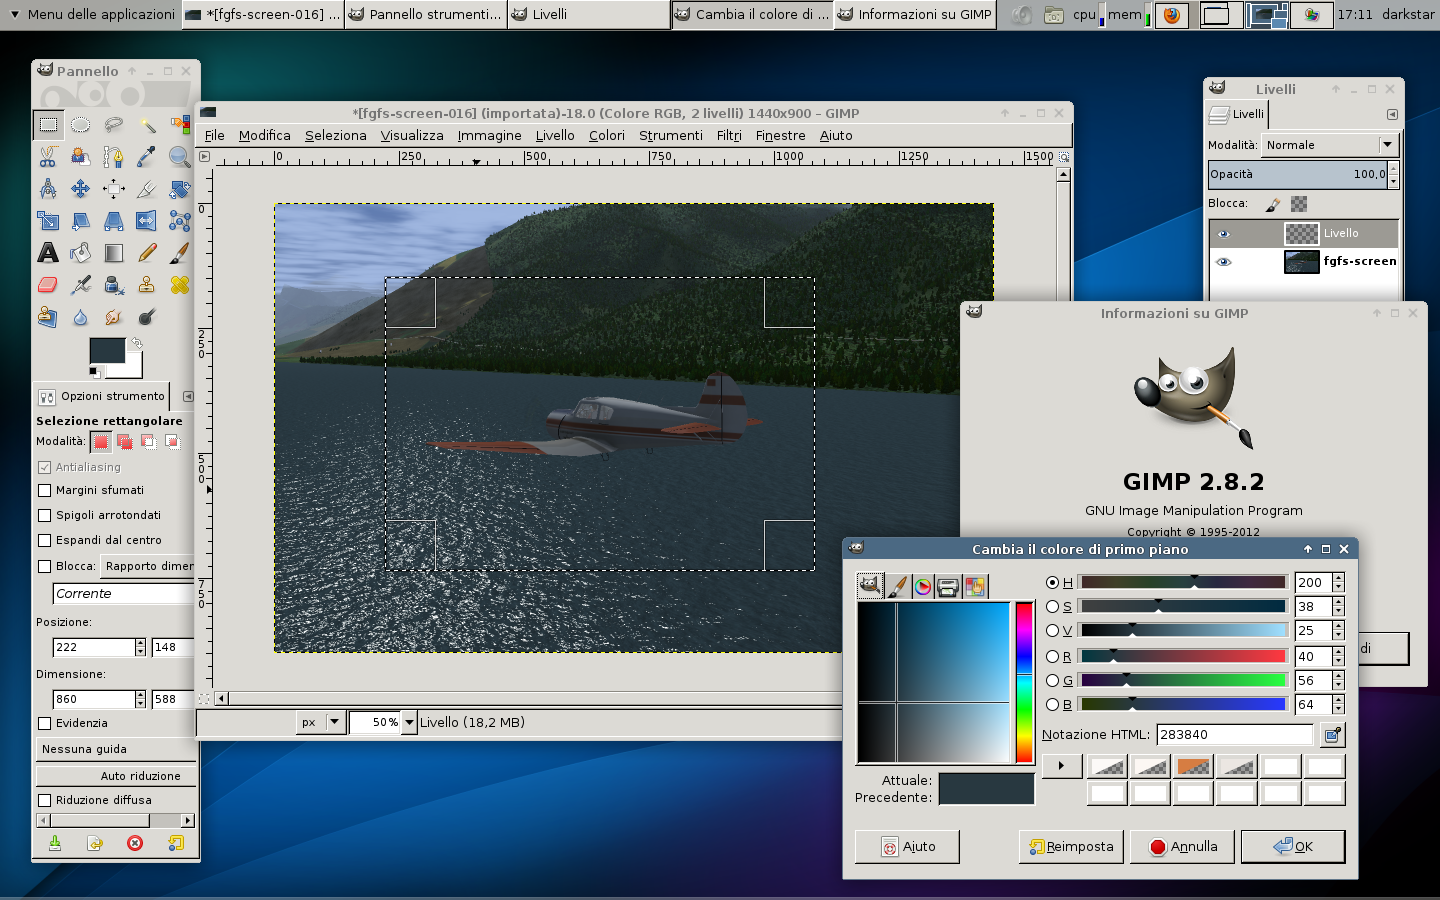
Task: Open the Filtri menu
Action: click(x=728, y=136)
